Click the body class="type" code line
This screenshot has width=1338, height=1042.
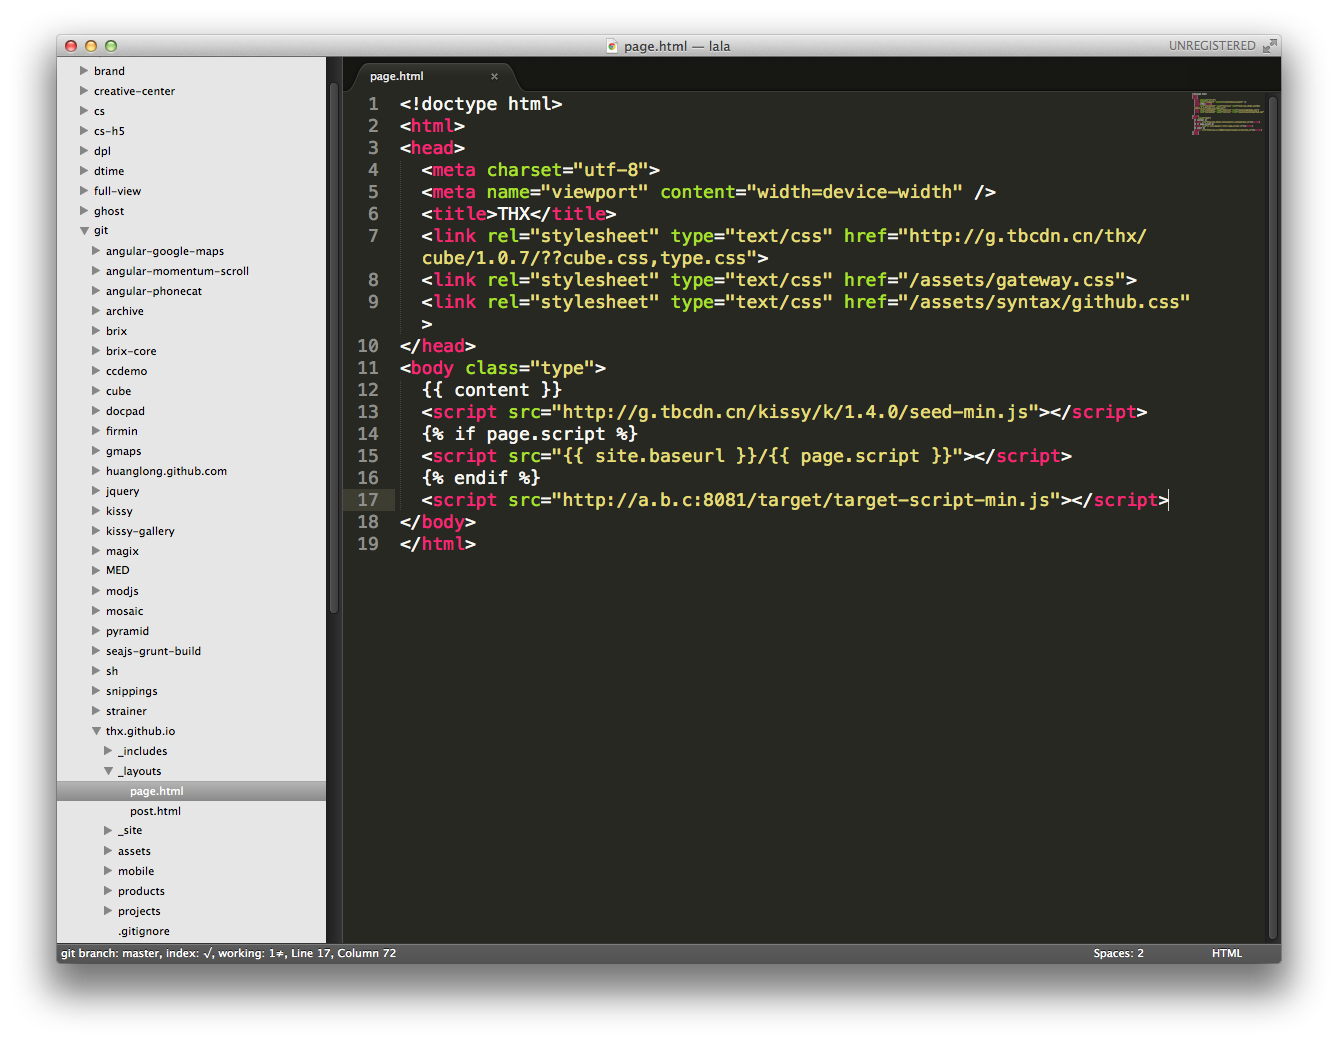[x=503, y=368]
